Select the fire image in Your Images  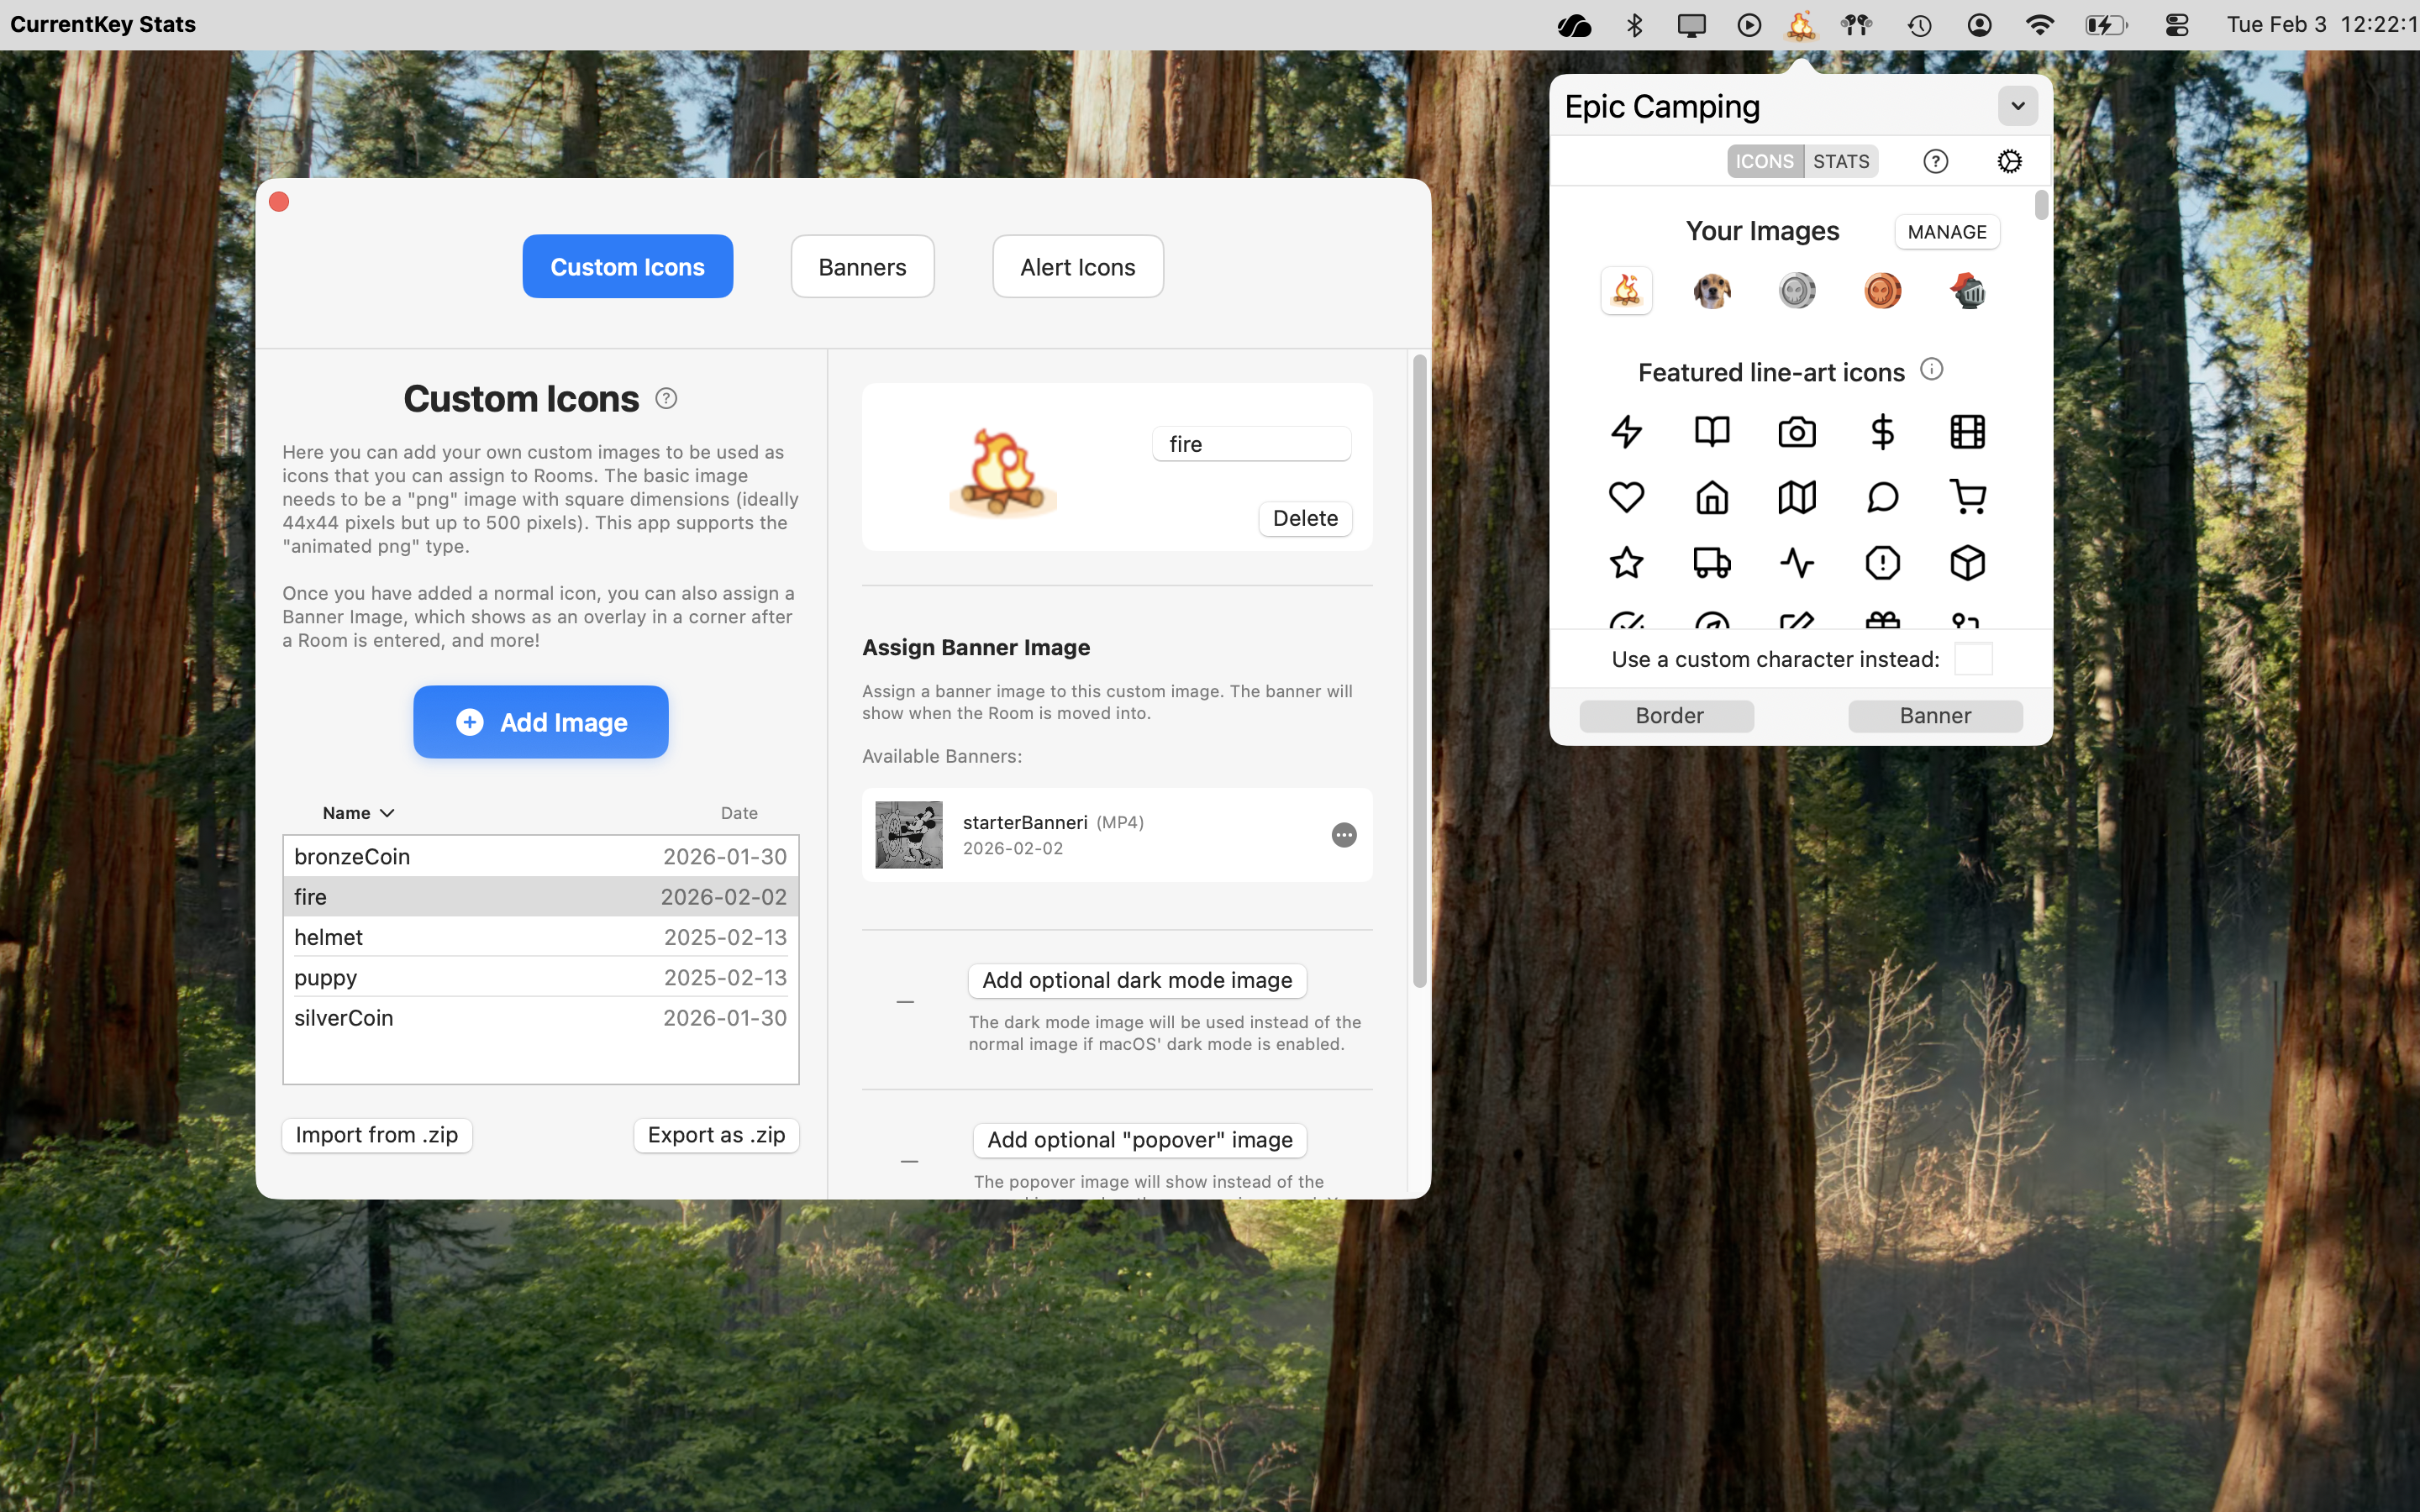[x=1627, y=290]
